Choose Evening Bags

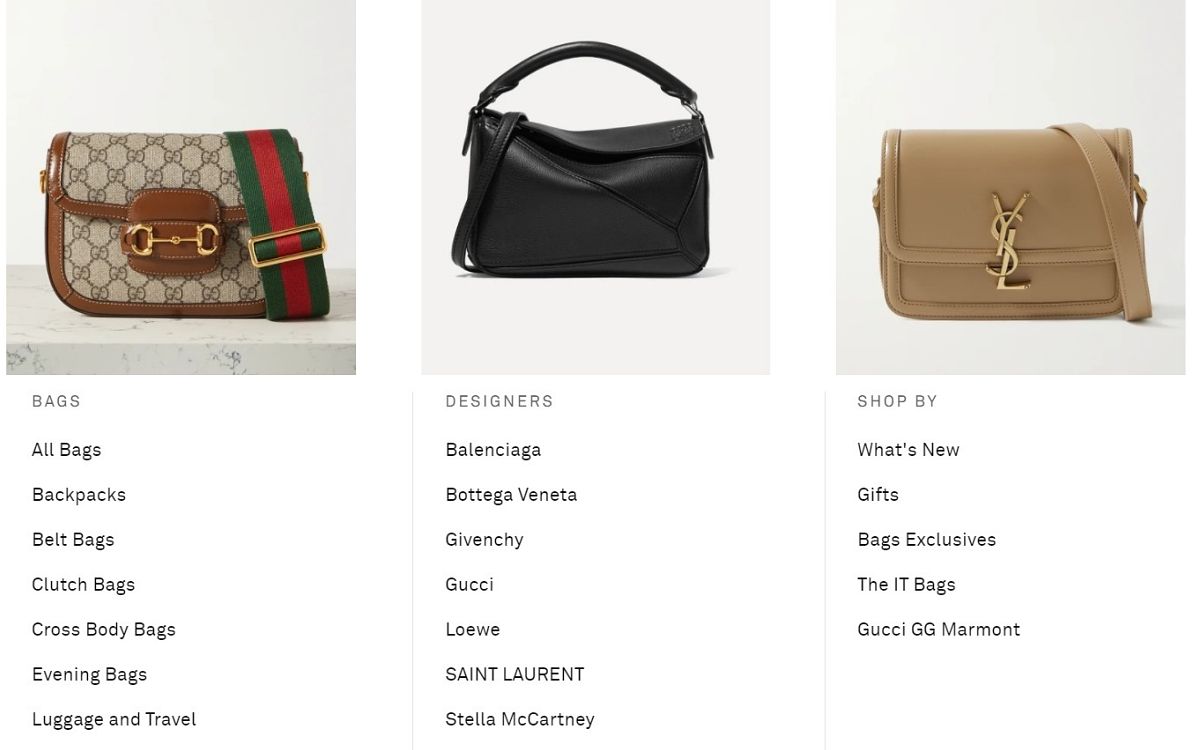tap(89, 675)
